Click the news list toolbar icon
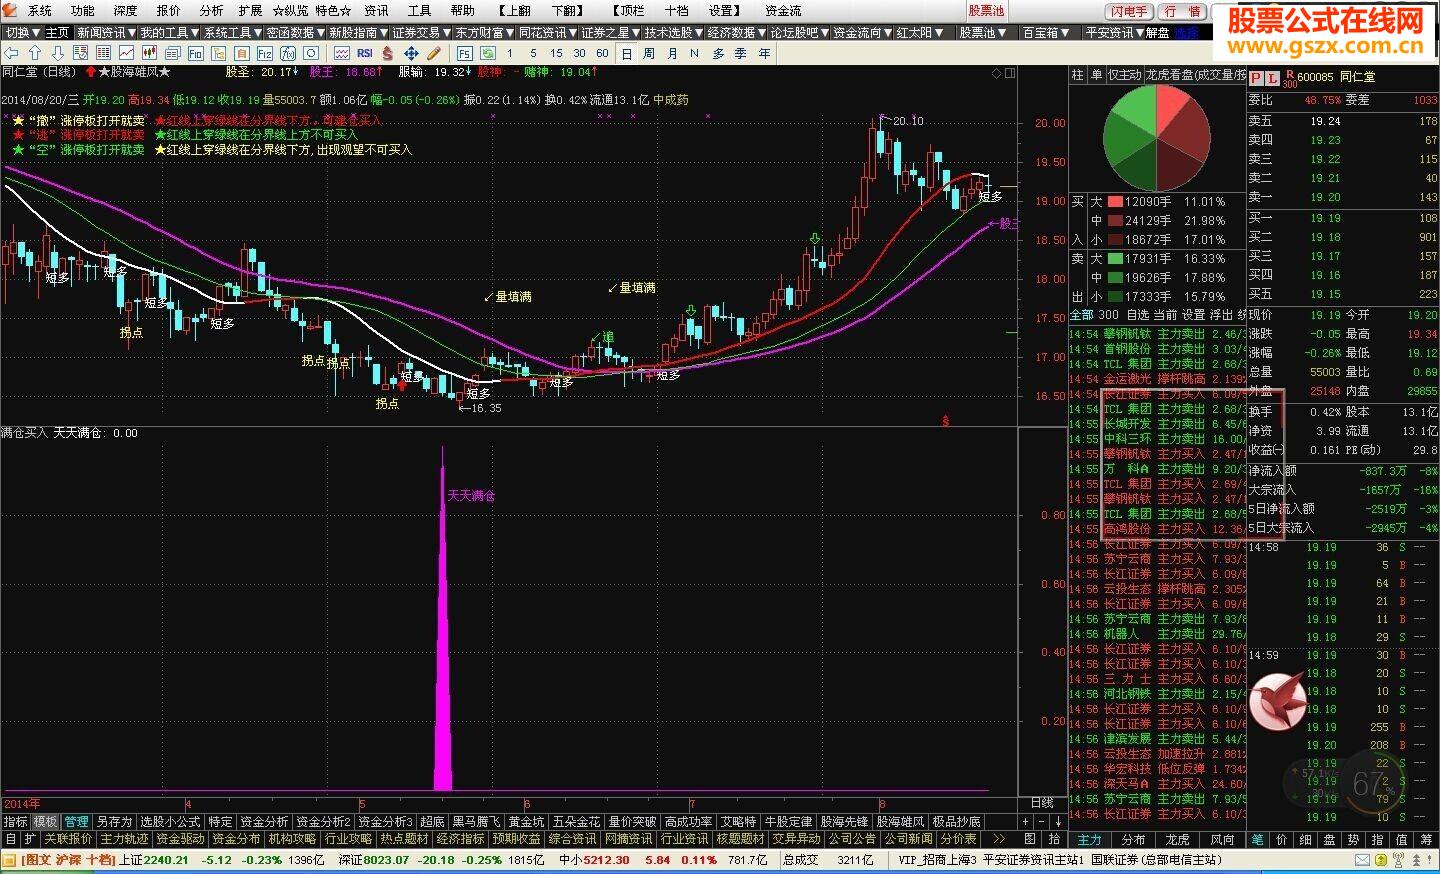1440x874 pixels. (172, 53)
